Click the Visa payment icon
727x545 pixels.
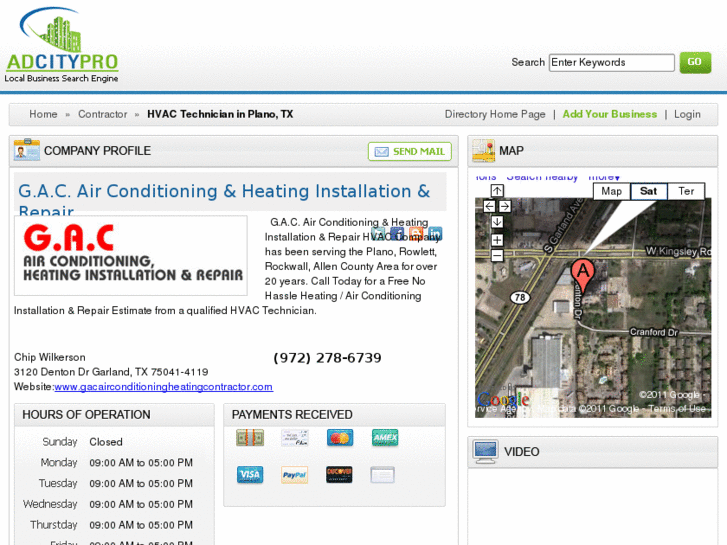point(250,474)
